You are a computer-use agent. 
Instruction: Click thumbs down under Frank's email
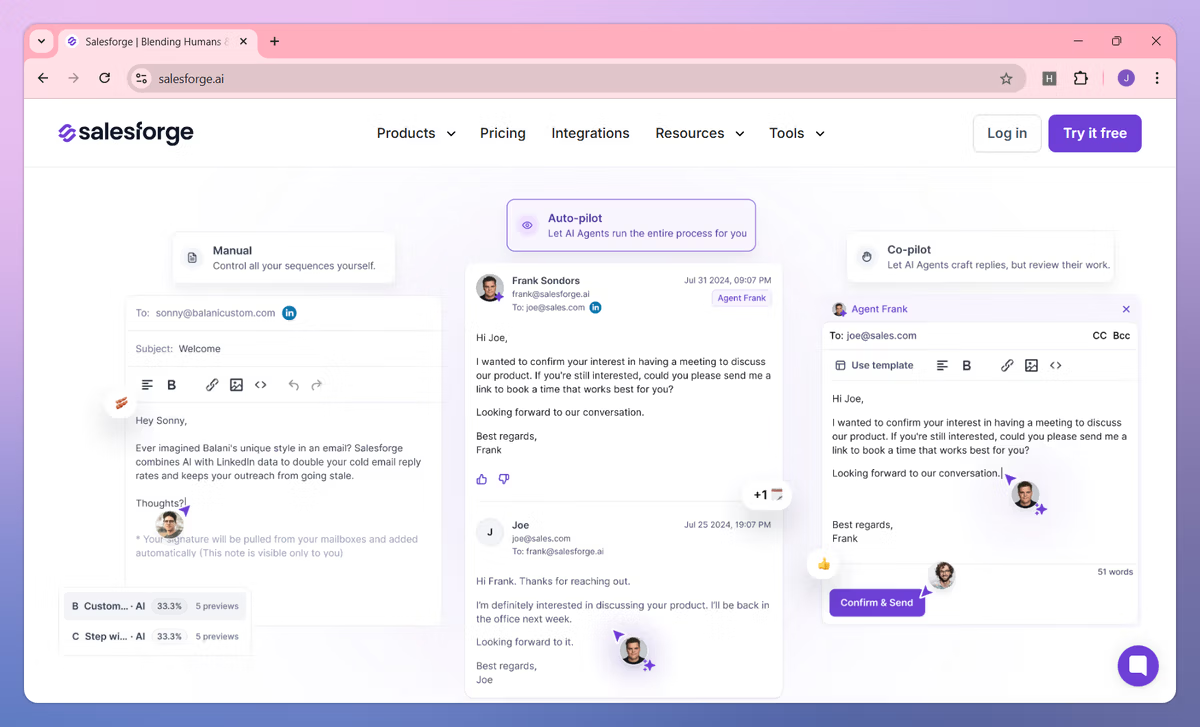coord(504,479)
